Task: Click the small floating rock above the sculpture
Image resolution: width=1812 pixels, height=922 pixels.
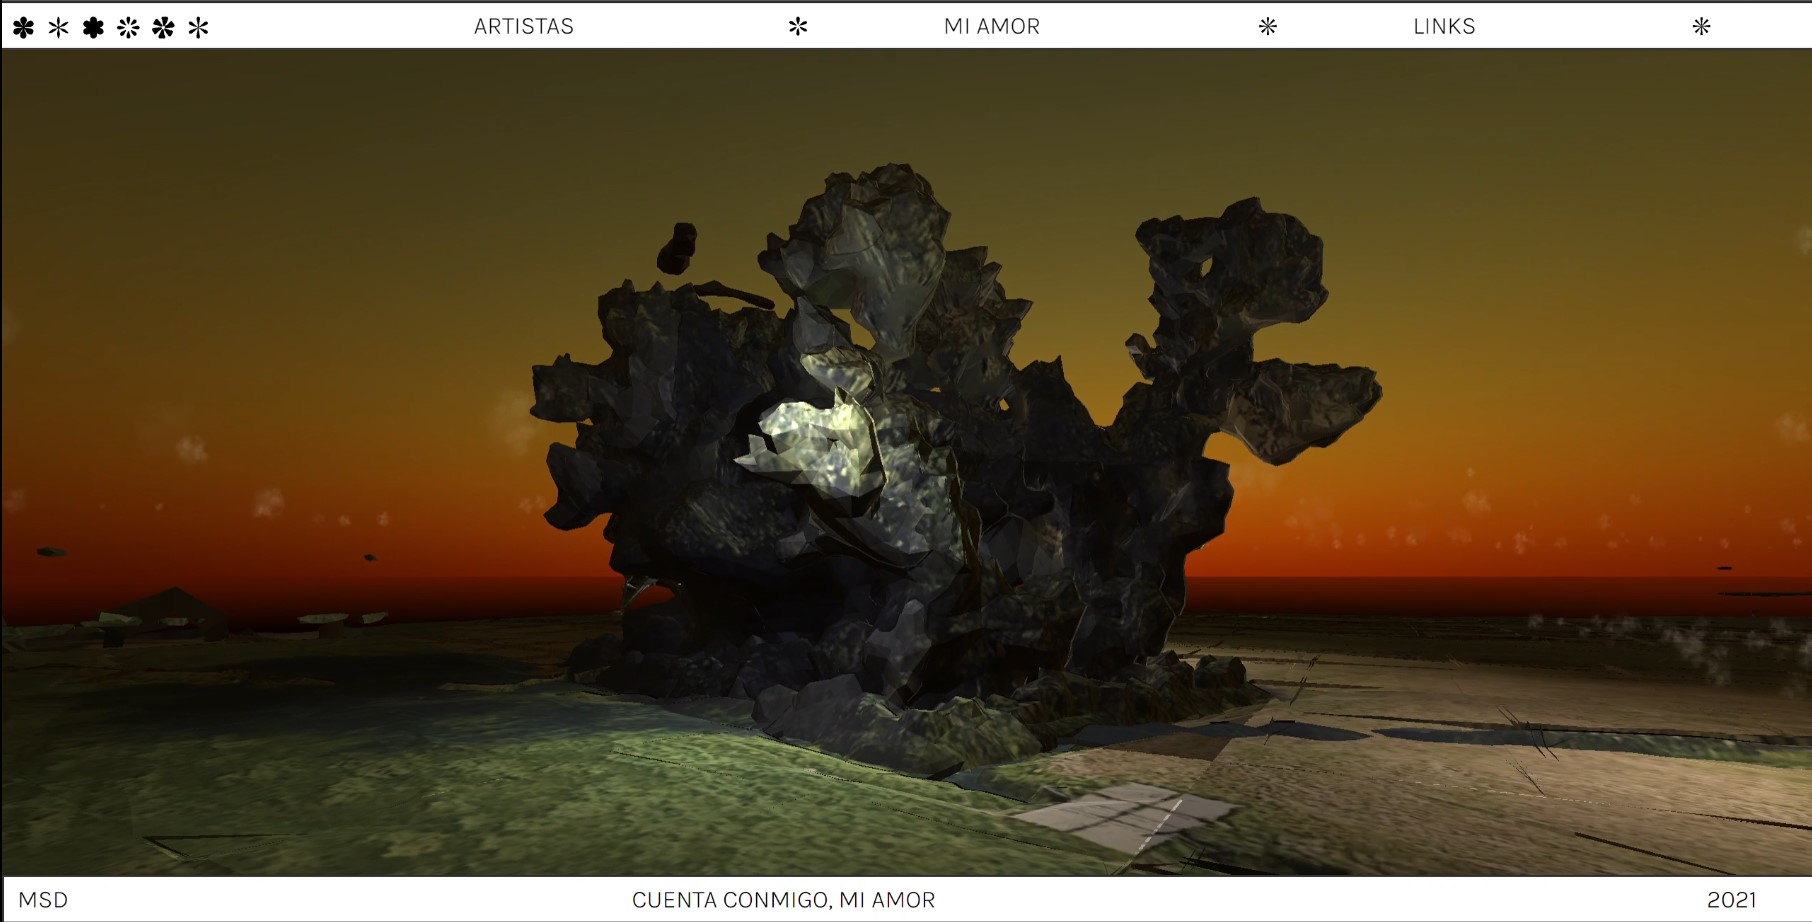Action: 677,248
